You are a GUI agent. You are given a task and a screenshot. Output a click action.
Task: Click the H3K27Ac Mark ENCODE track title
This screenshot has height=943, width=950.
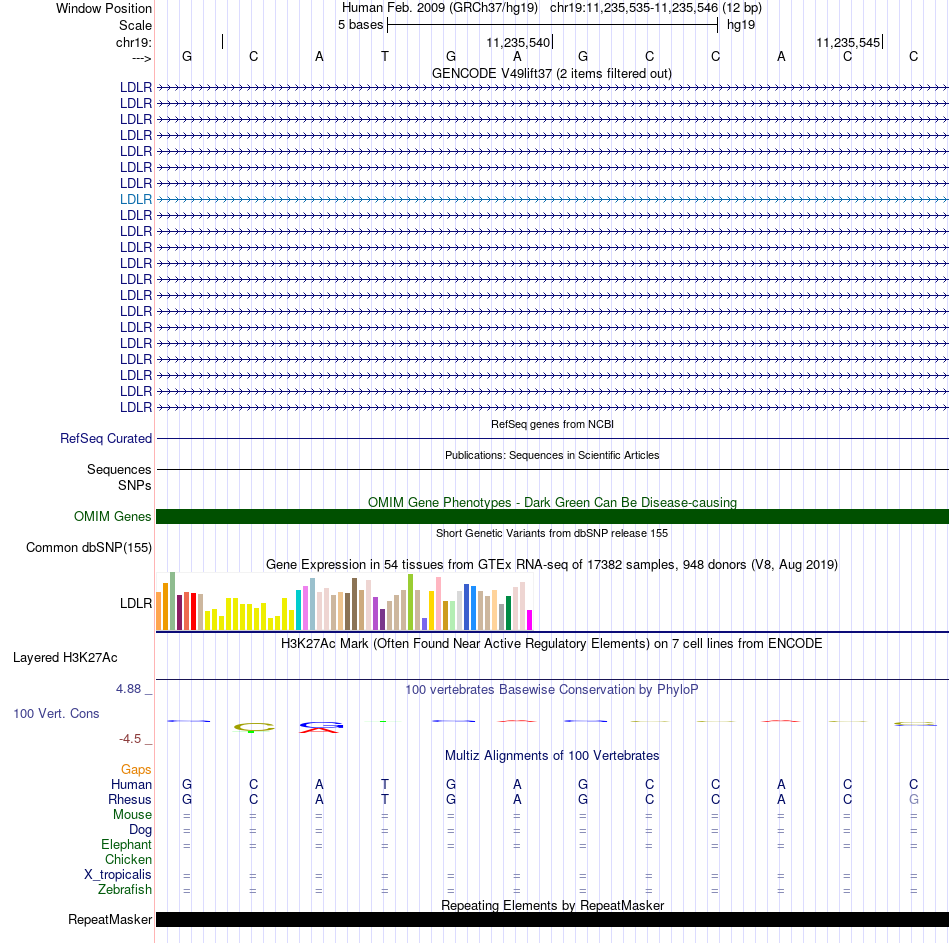pos(552,643)
